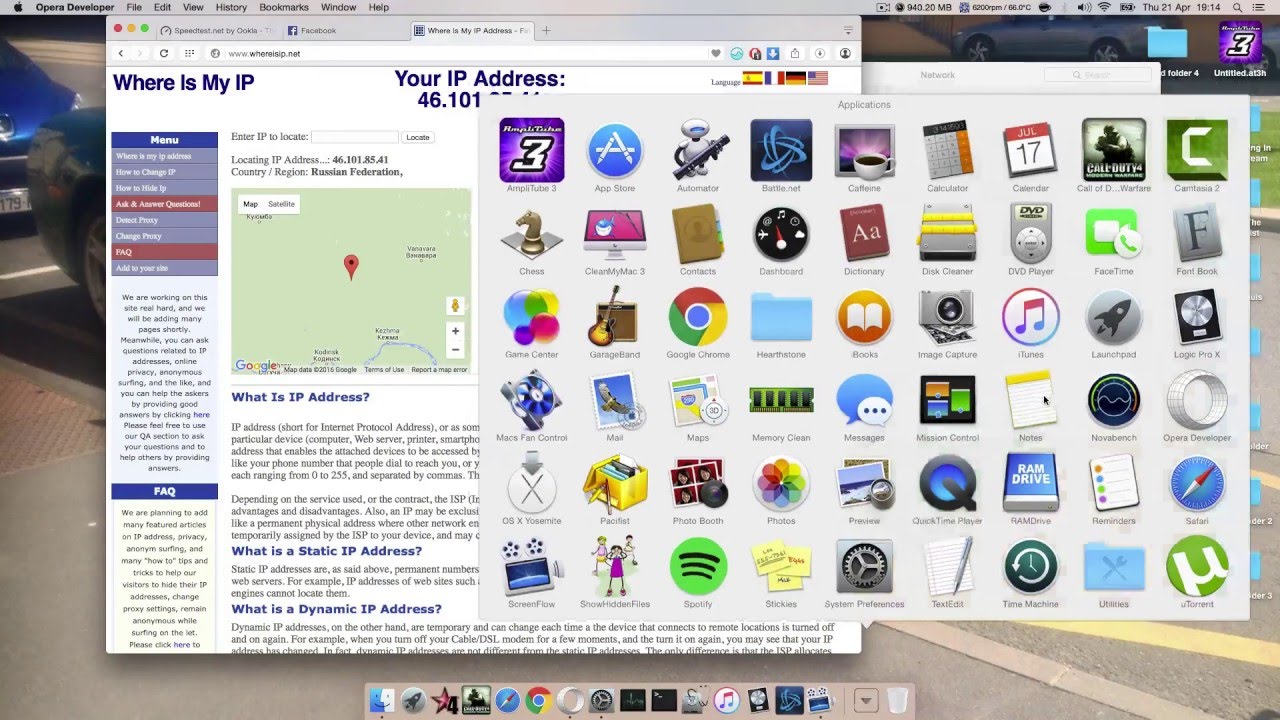Launch Spotify from the Applications grid

[x=698, y=565]
